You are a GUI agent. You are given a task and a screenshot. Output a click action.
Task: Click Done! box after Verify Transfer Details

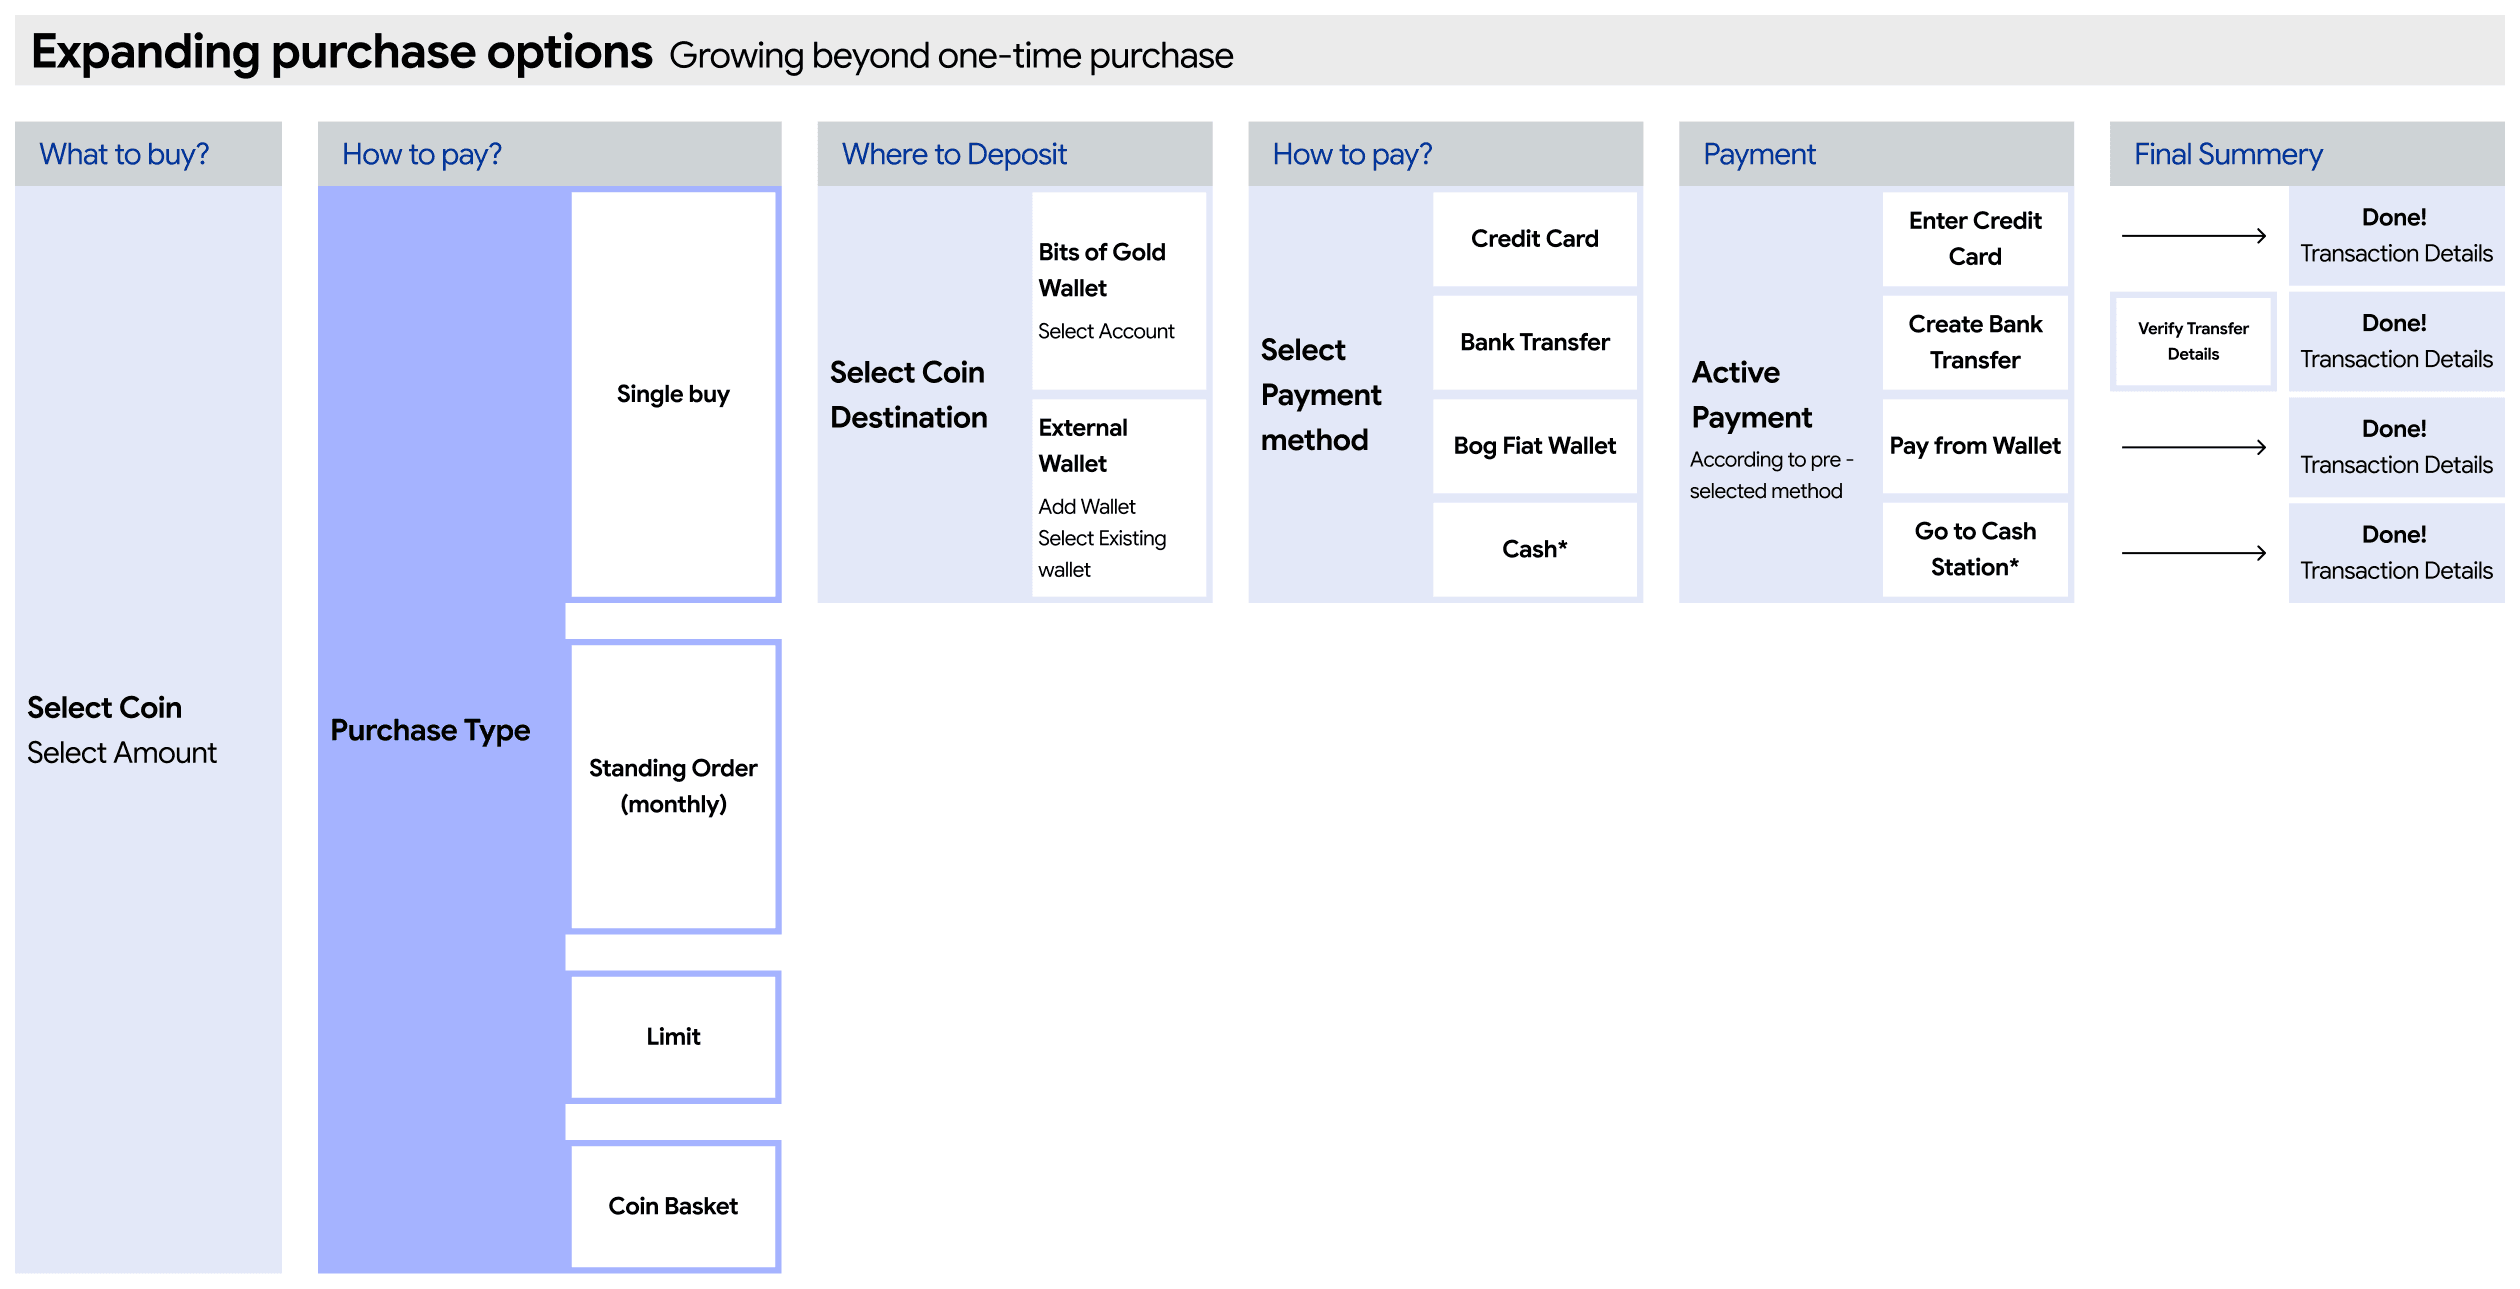point(2396,342)
